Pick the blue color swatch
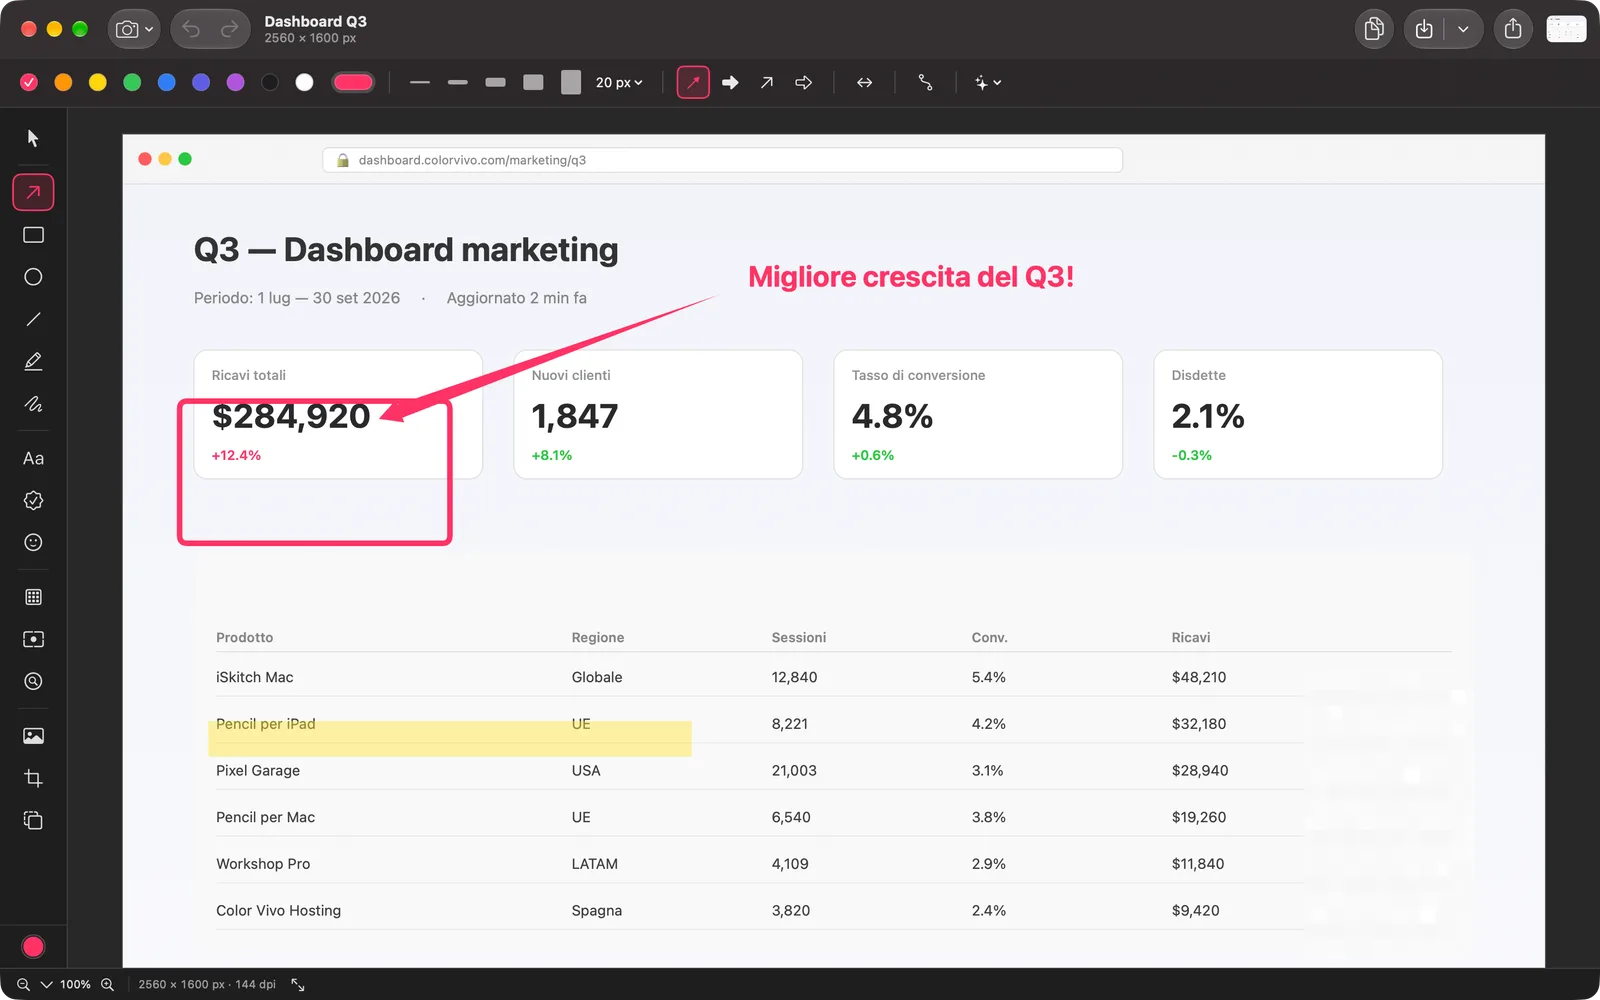The height and width of the screenshot is (1000, 1600). [x=166, y=83]
